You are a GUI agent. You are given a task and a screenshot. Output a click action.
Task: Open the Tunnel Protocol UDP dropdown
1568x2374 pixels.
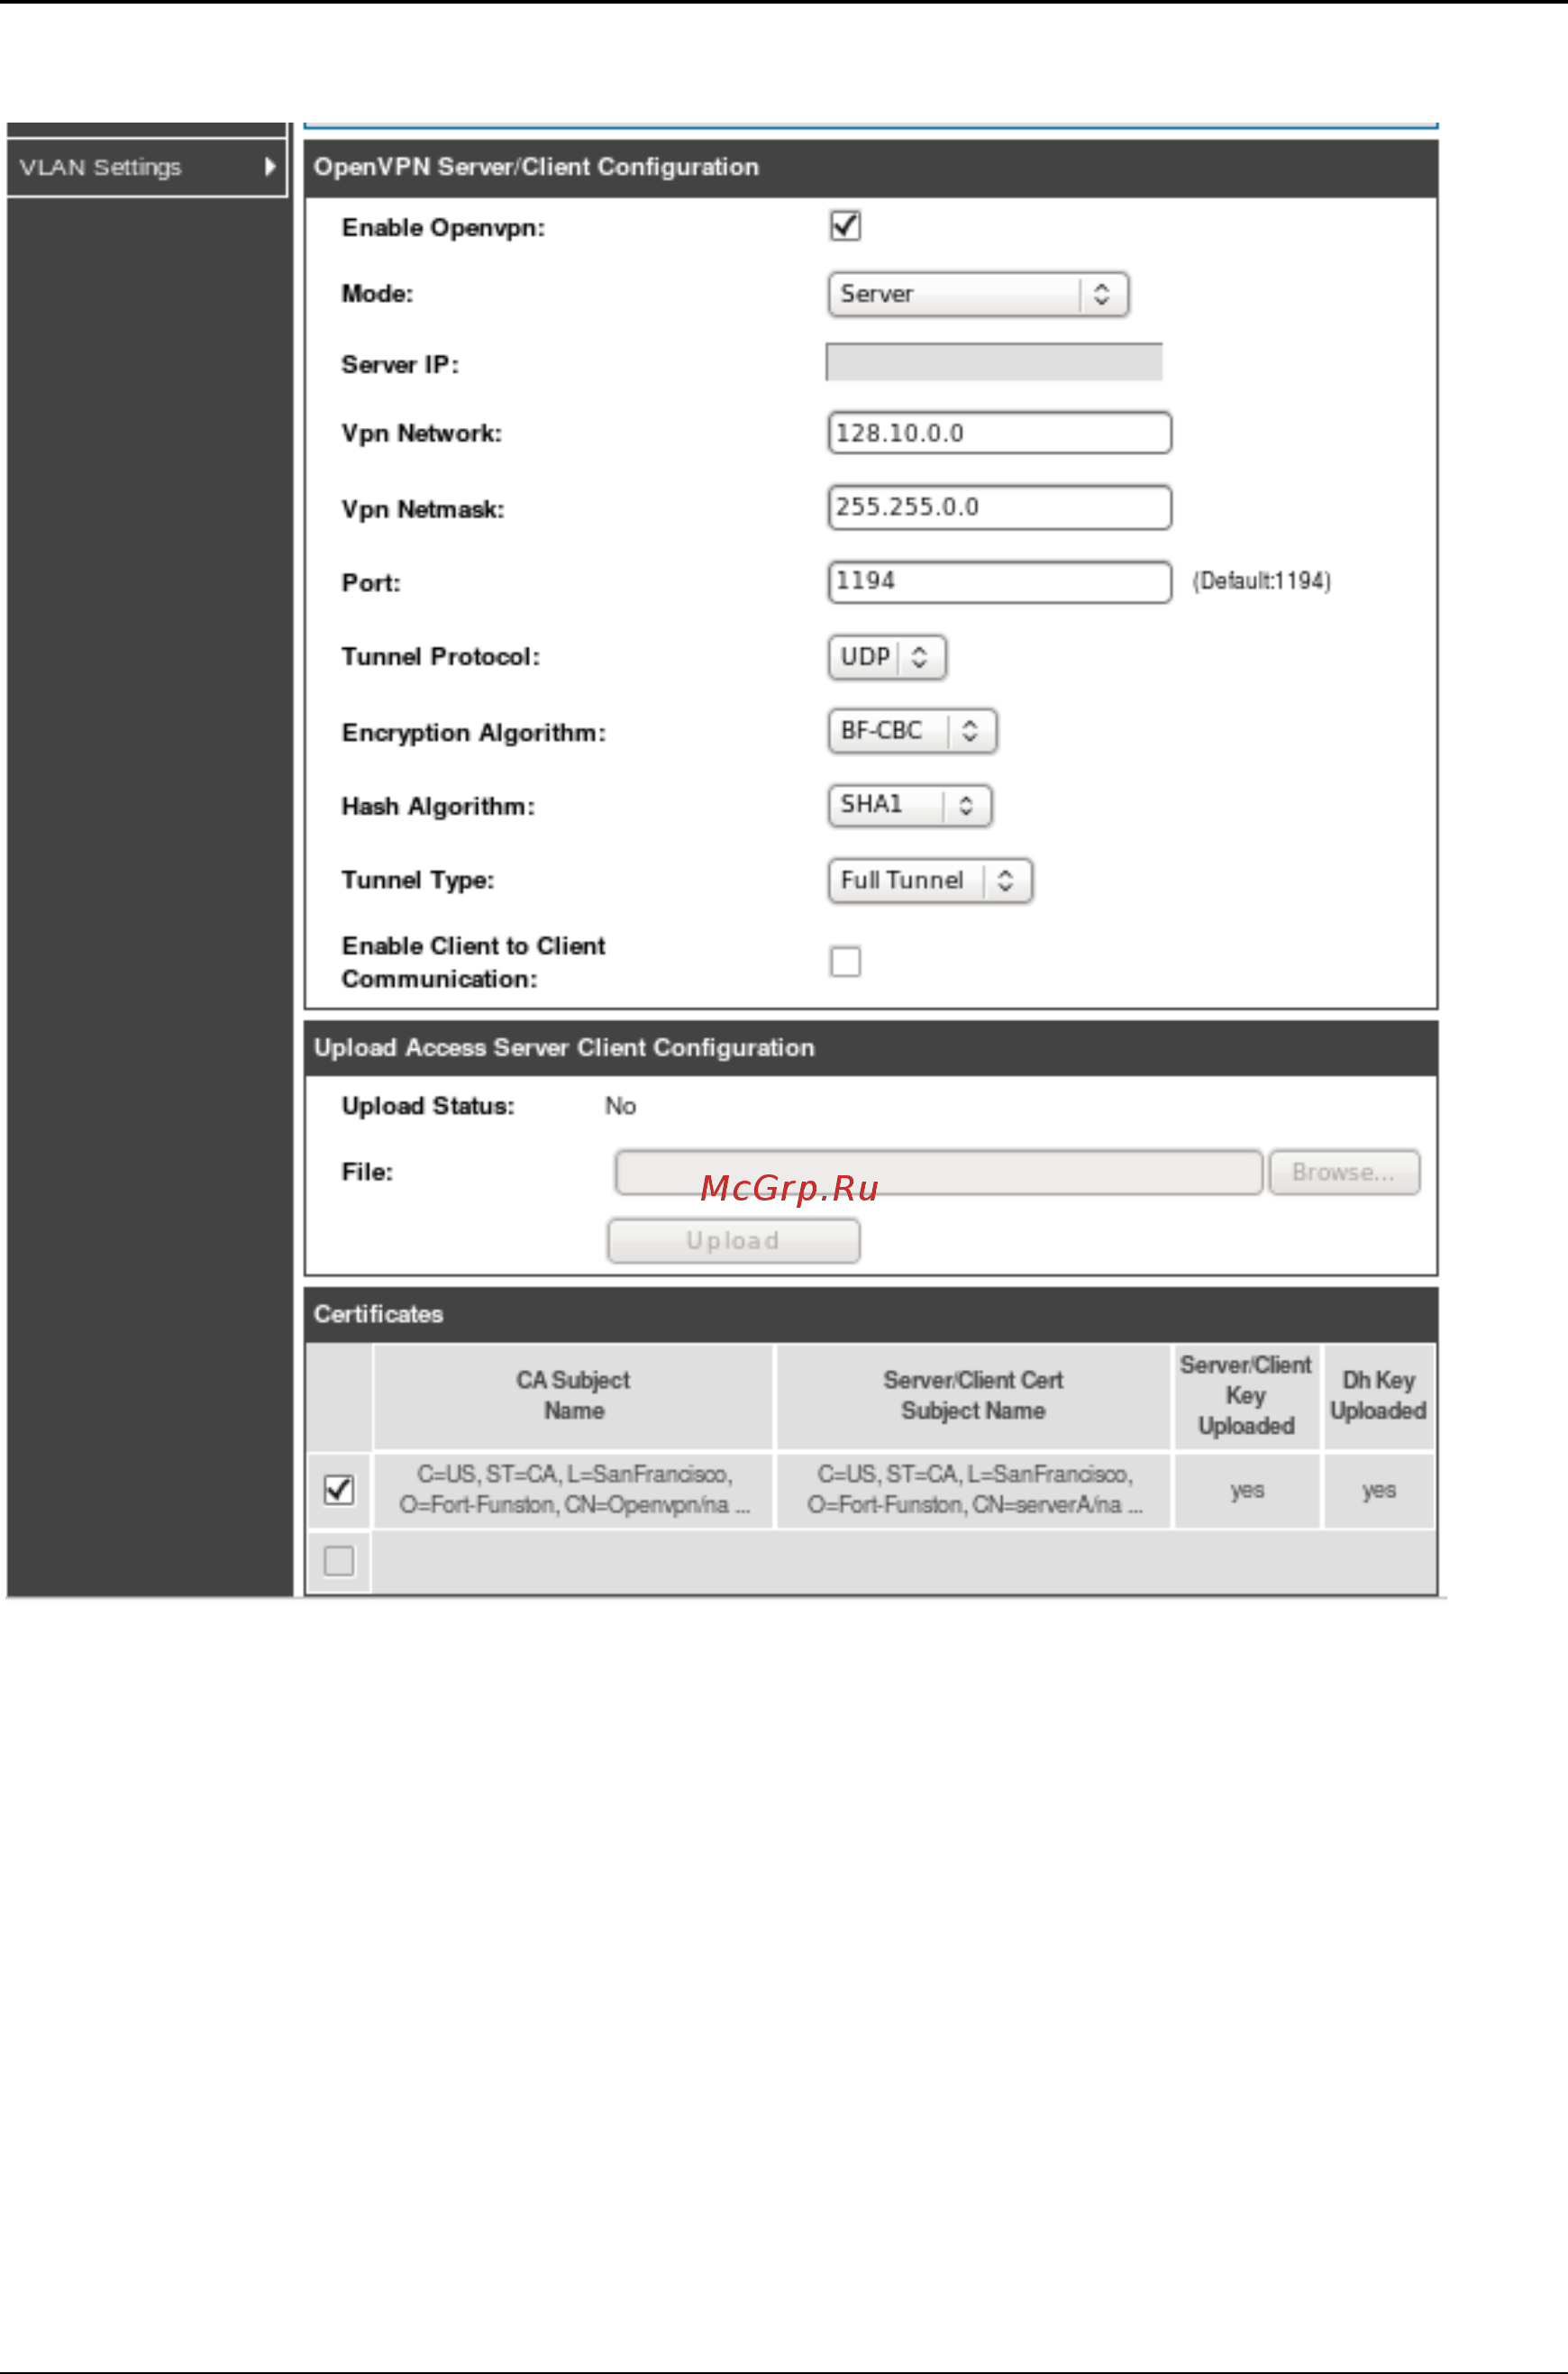[x=887, y=657]
